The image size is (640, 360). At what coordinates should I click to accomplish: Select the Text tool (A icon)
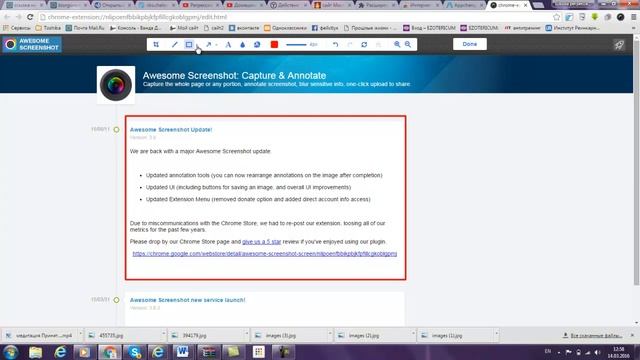coord(228,44)
